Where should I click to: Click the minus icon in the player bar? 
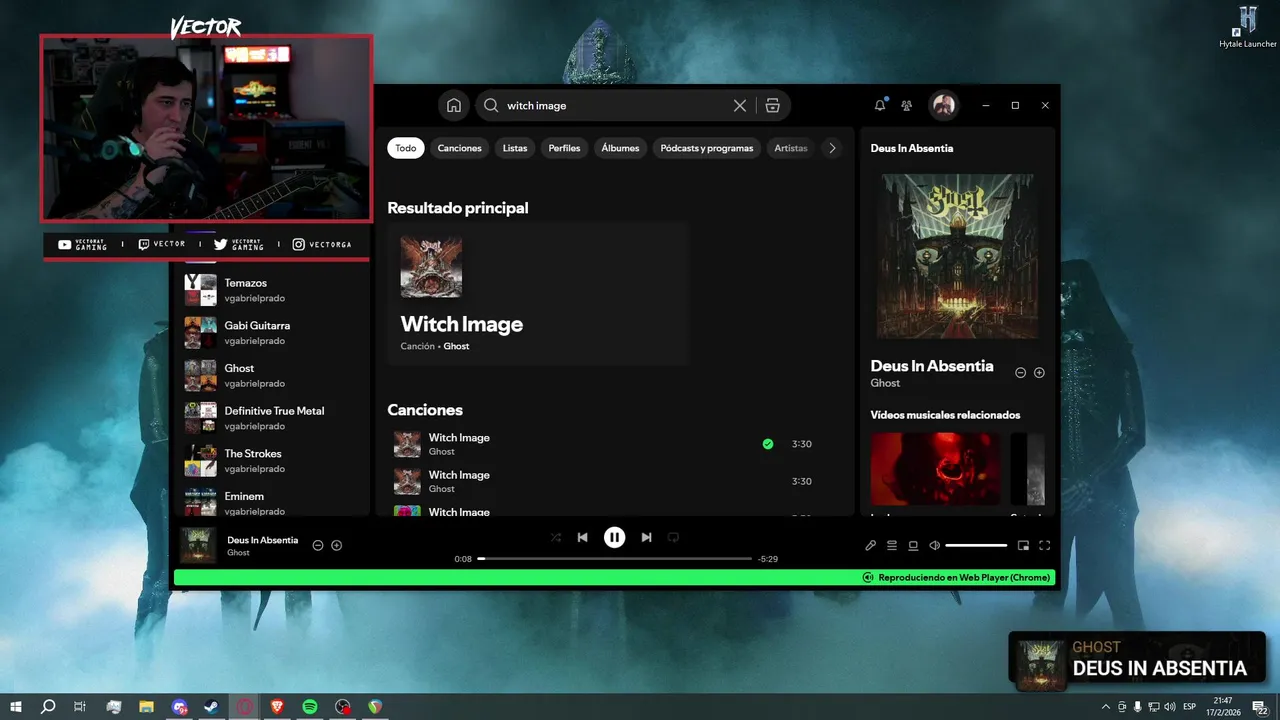[318, 545]
